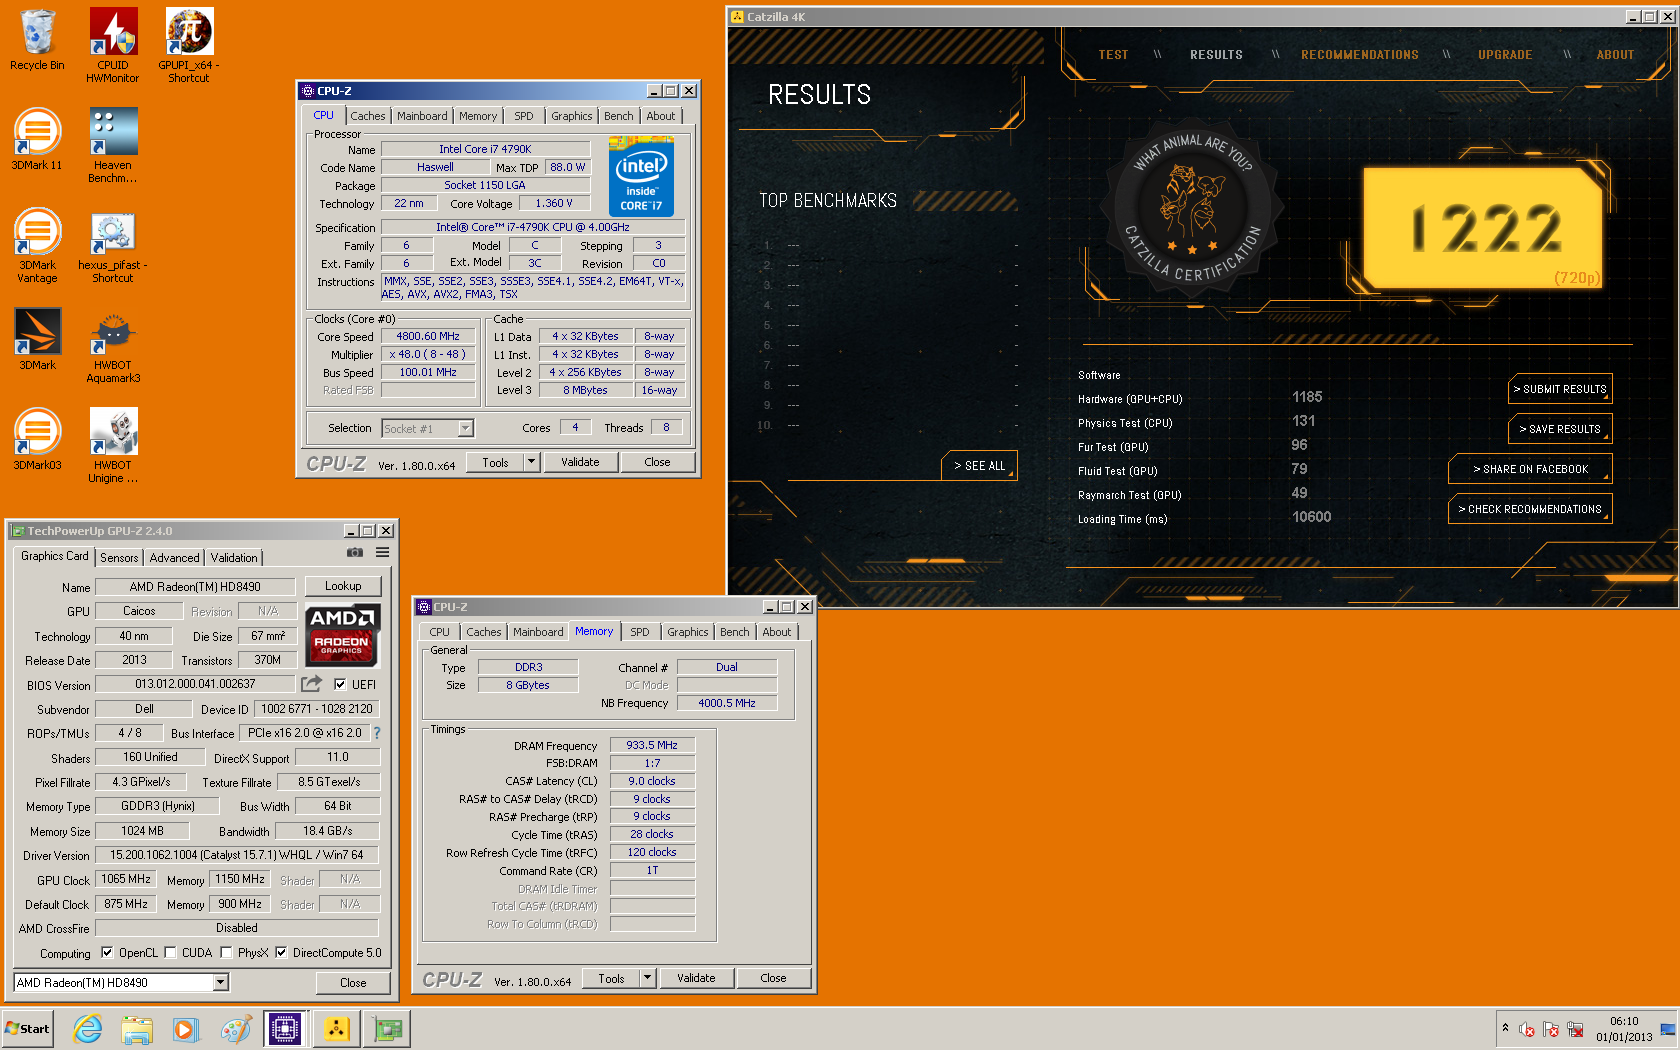Click GPU-Z screenshot camera icon
The width and height of the screenshot is (1680, 1050).
point(355,552)
